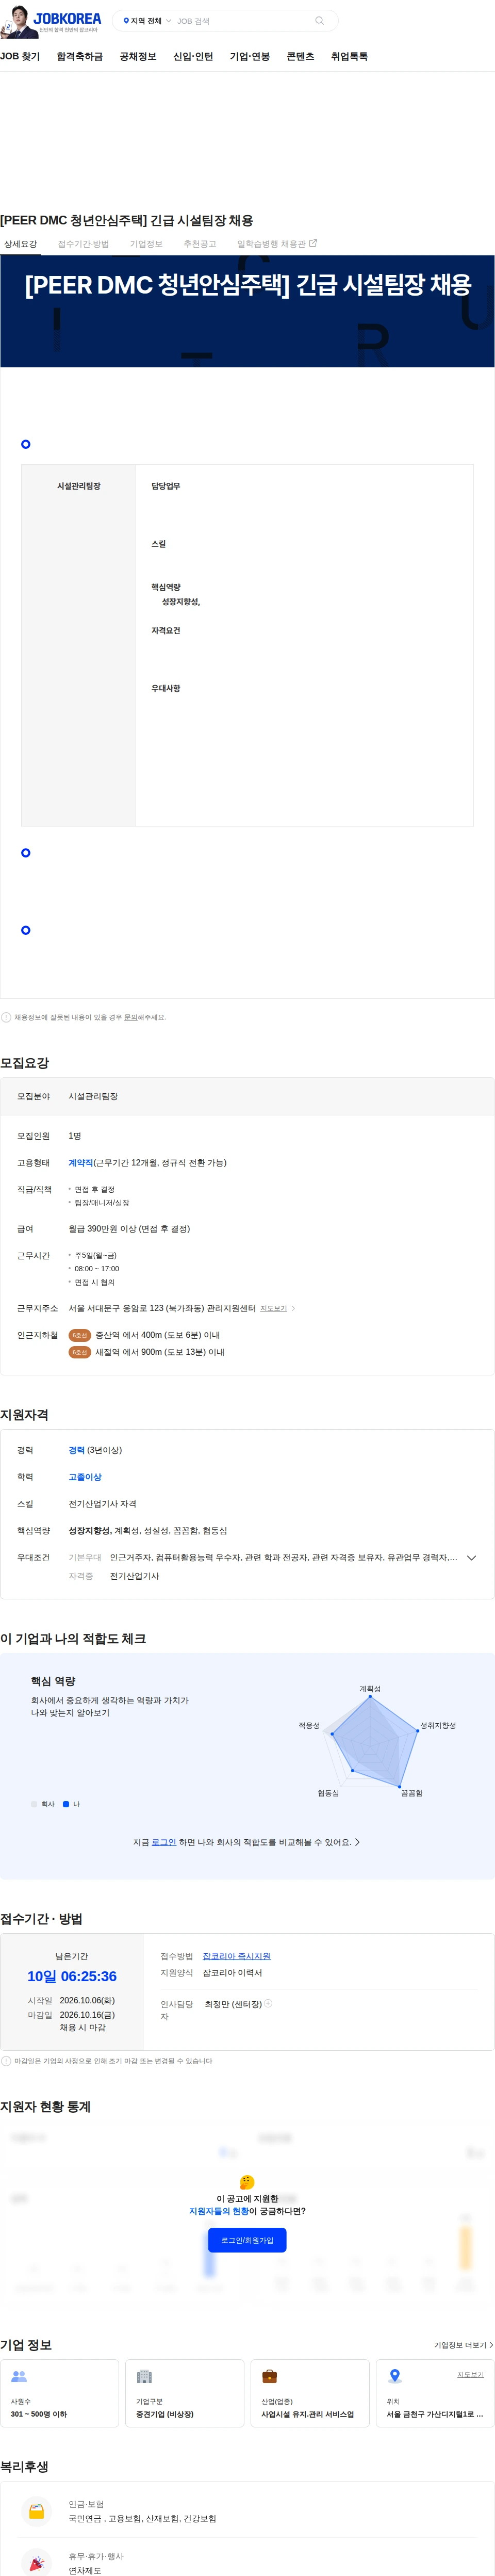Click the location pin icon in region selector

click(x=126, y=21)
